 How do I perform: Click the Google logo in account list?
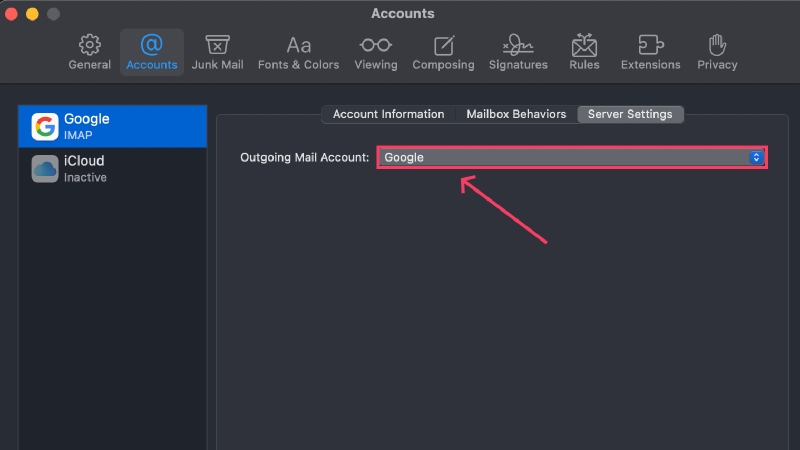click(45, 127)
